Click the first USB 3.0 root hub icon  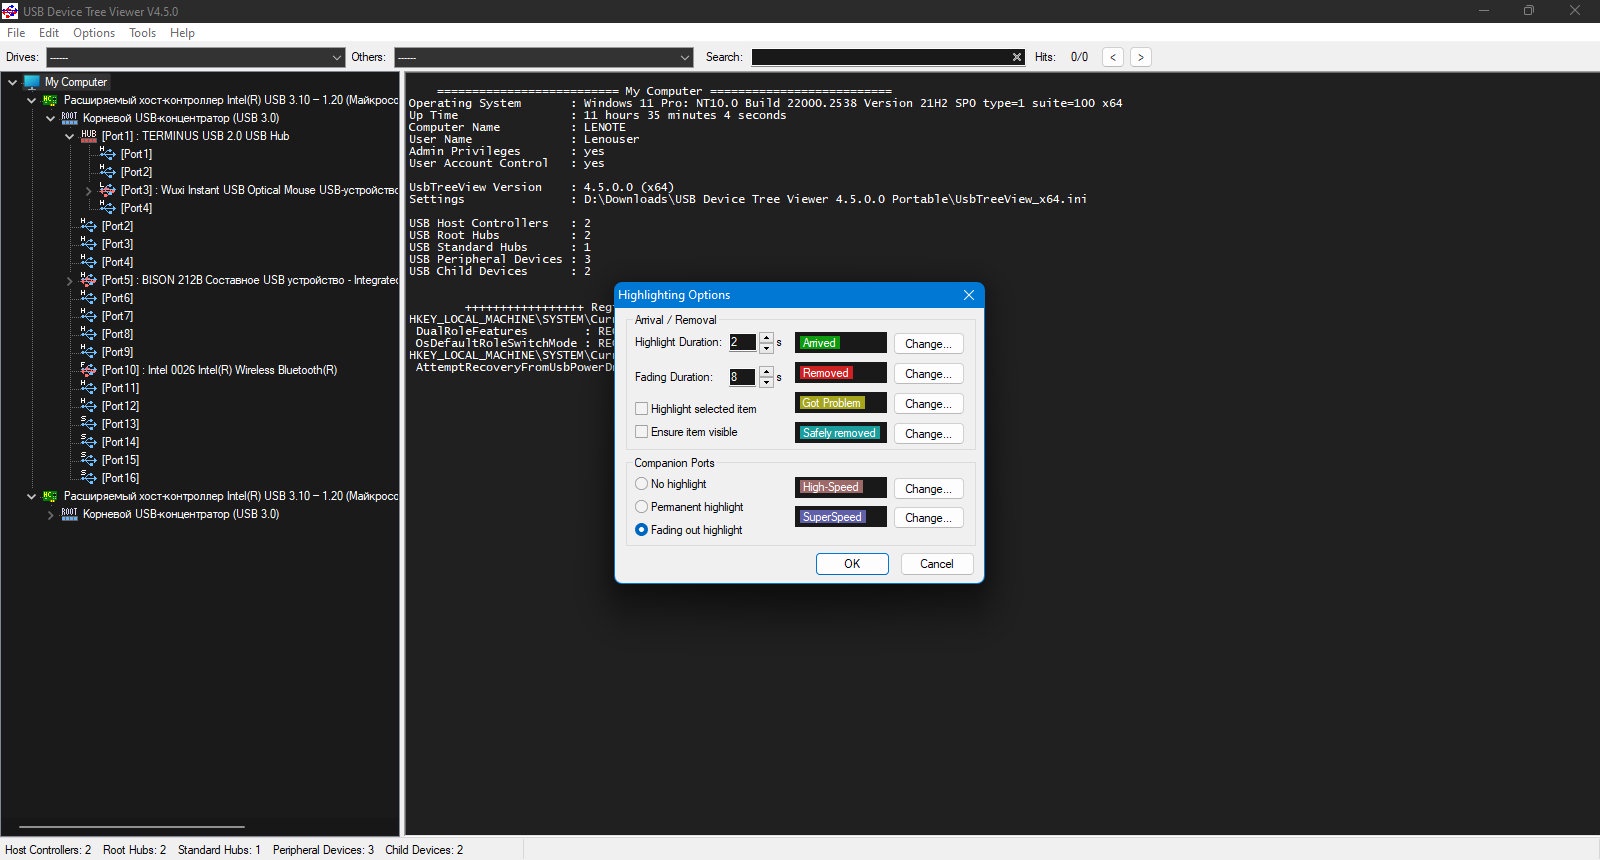tap(69, 118)
